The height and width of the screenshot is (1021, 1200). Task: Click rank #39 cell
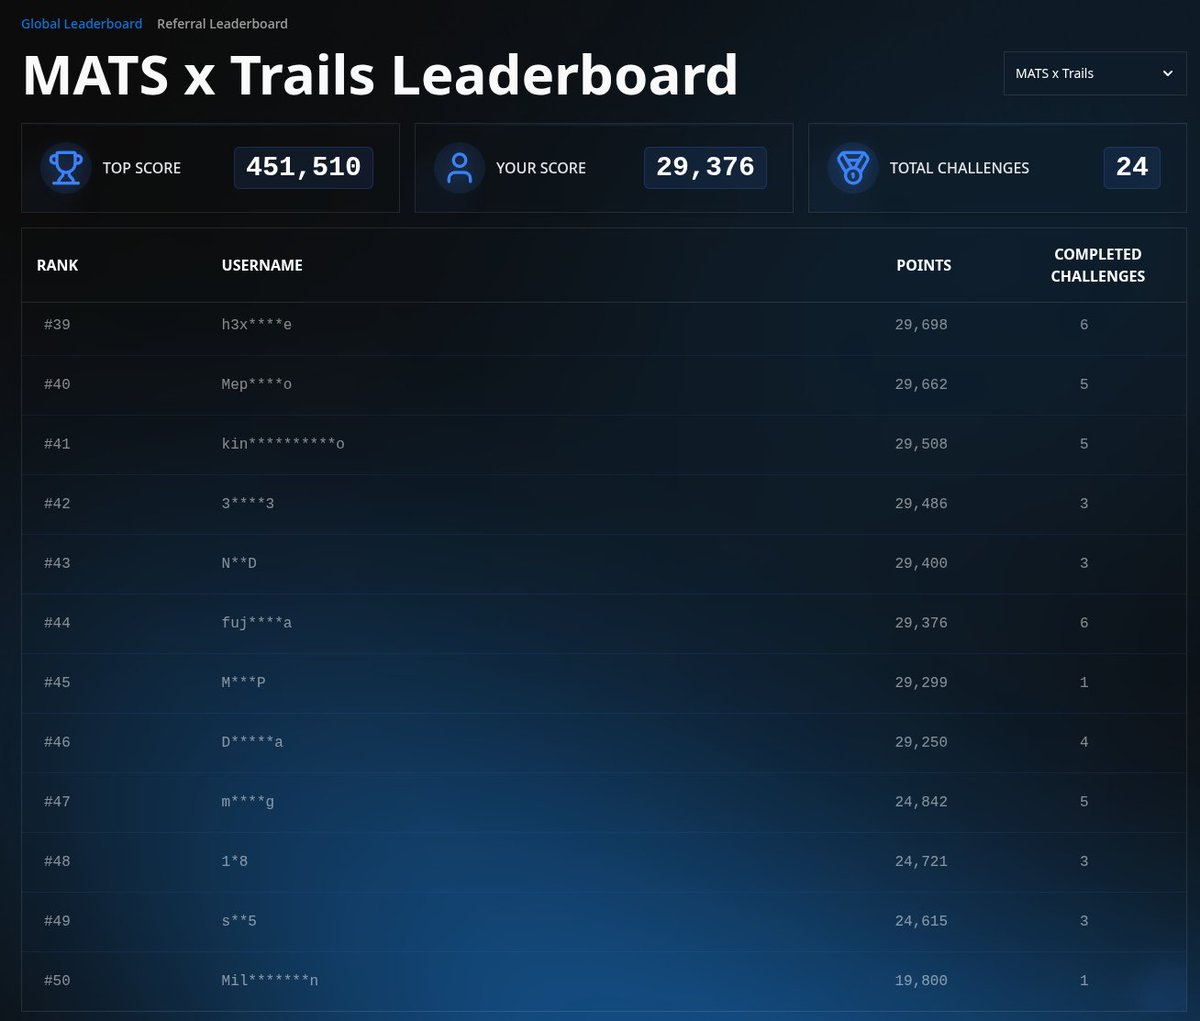57,325
